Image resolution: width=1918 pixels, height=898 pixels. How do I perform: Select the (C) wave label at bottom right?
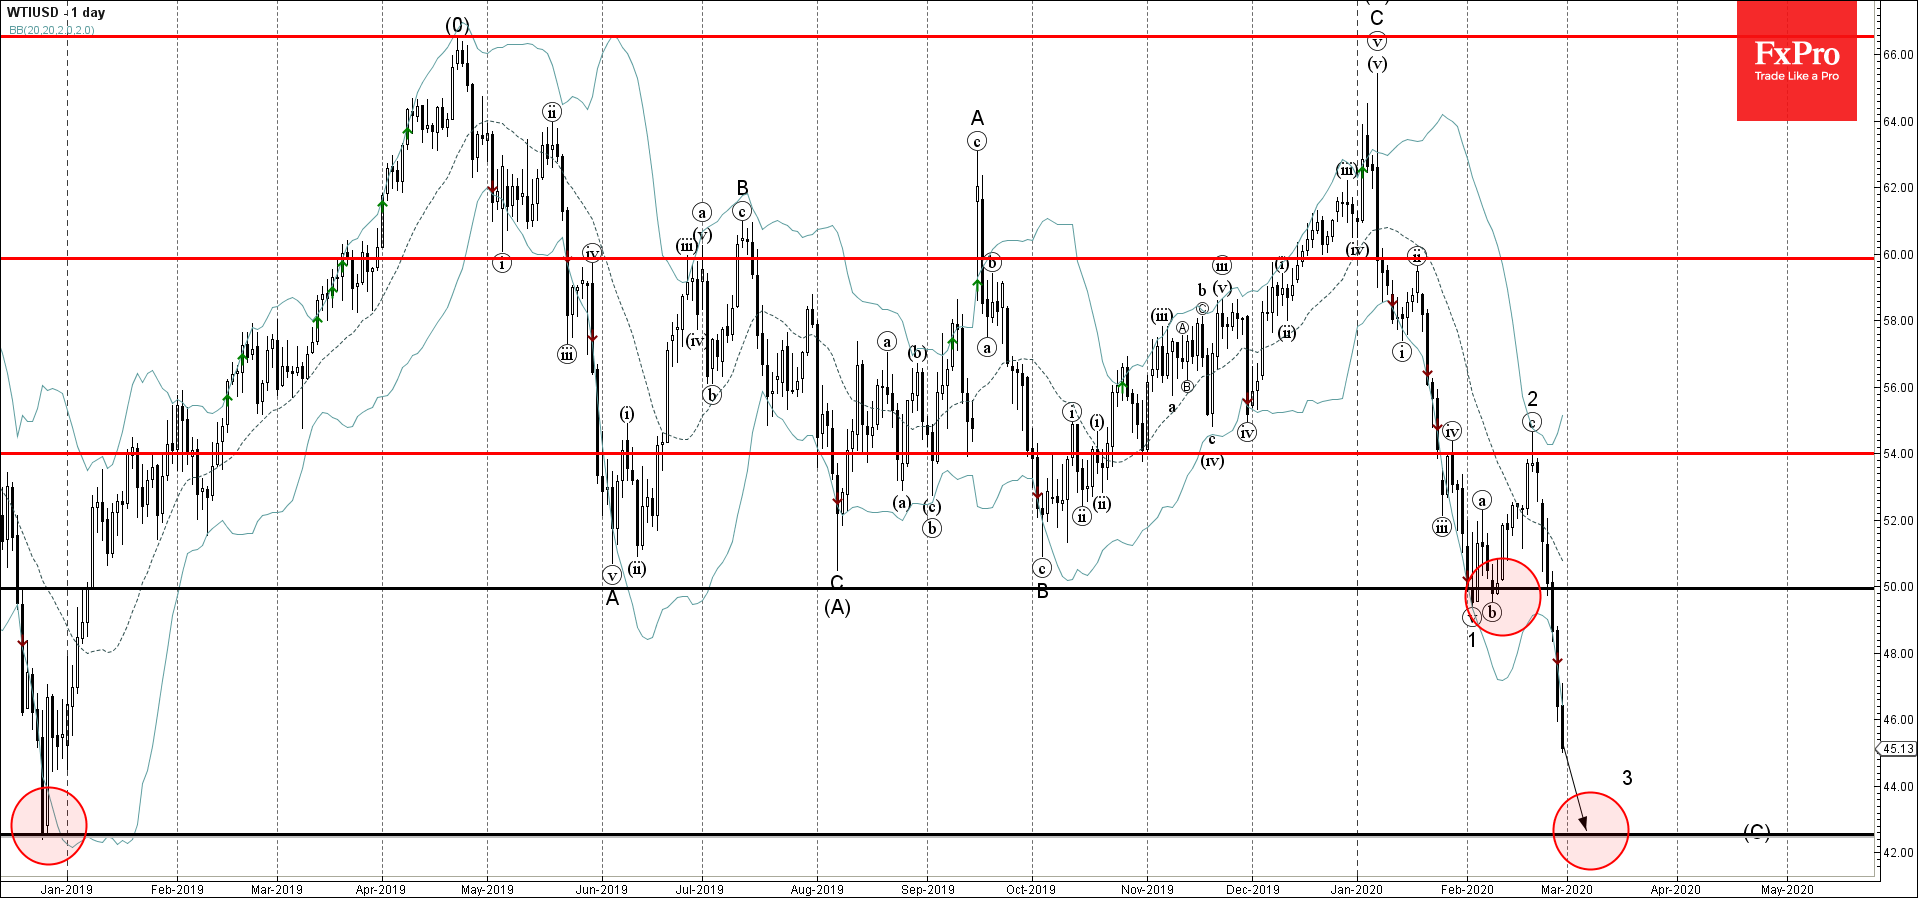(x=1756, y=832)
